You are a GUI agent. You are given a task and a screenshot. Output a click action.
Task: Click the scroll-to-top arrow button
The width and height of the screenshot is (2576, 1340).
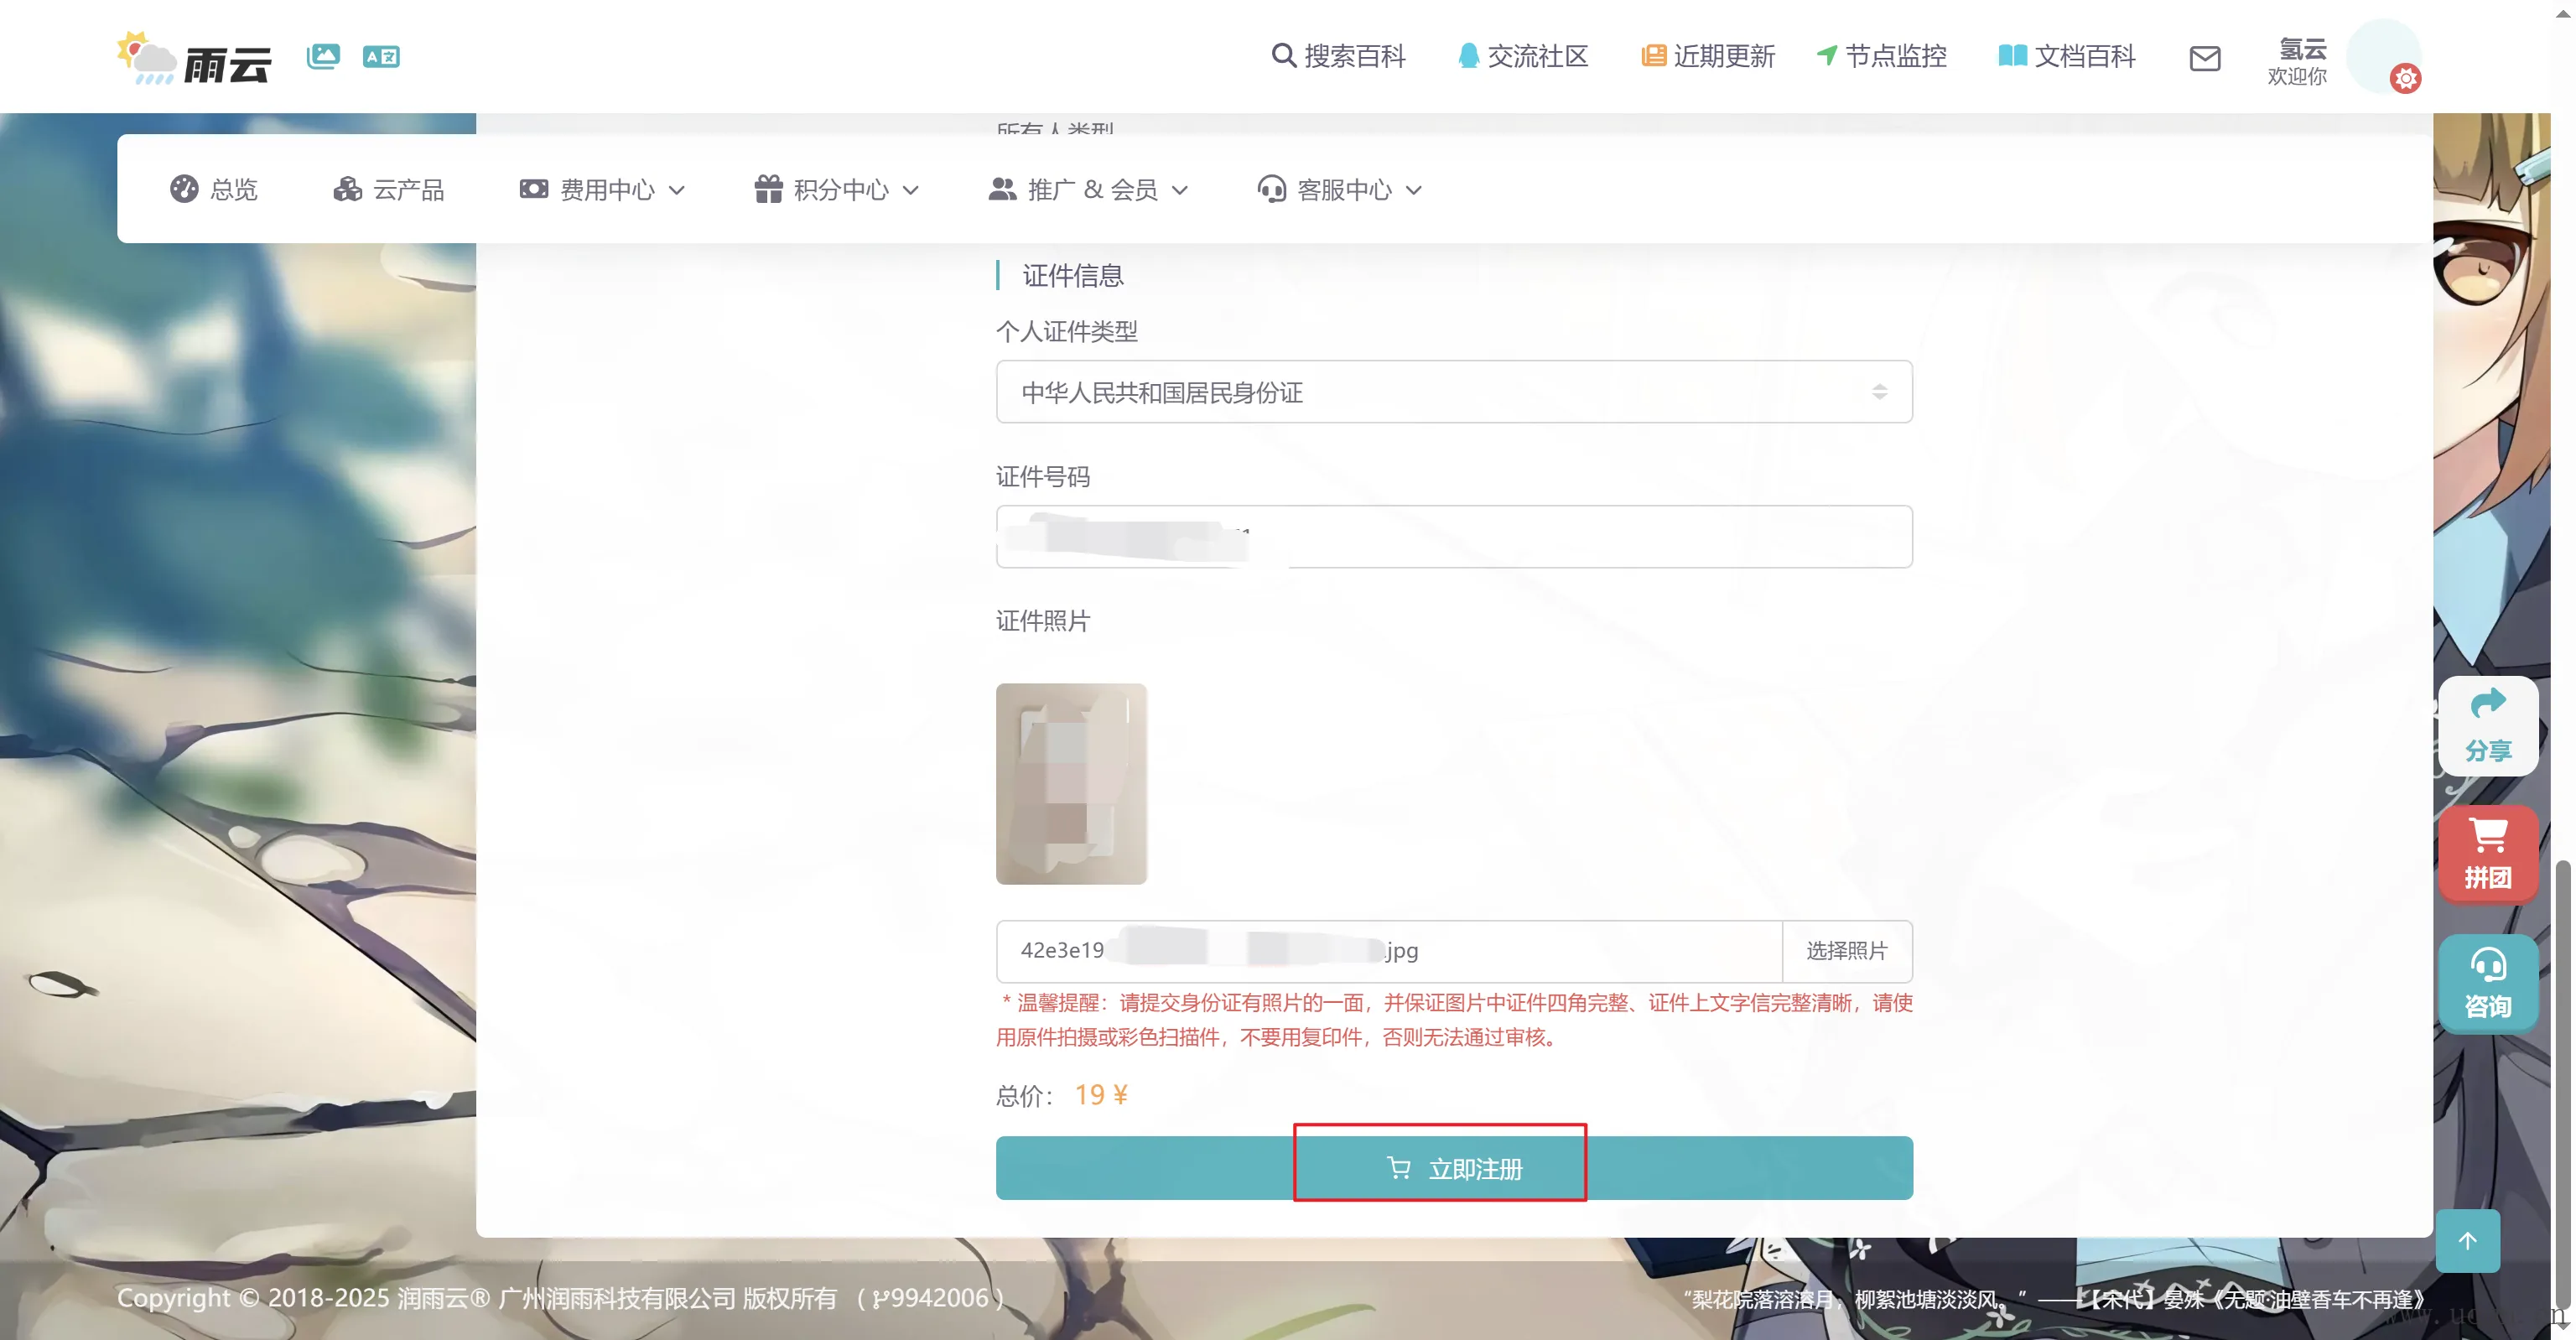pyautogui.click(x=2467, y=1241)
